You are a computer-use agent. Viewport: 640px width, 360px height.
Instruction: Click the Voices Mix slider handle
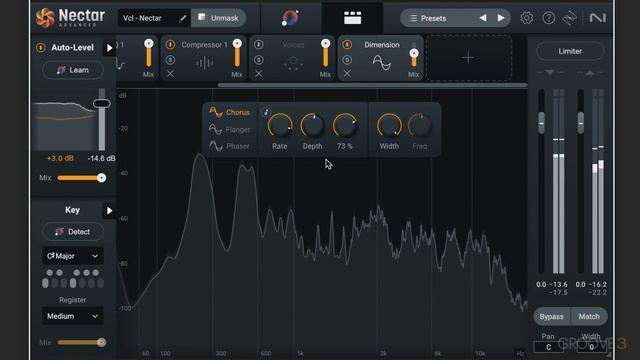click(325, 44)
